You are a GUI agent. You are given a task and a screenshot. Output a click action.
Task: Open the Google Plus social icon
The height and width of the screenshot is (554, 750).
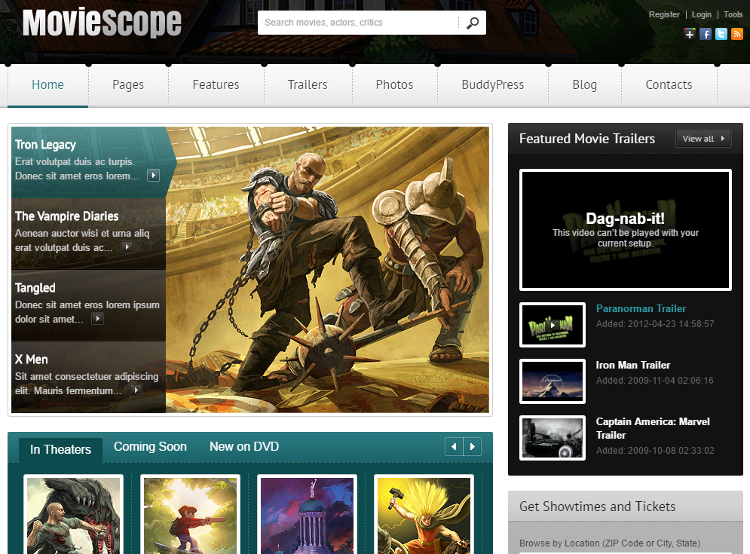point(689,34)
